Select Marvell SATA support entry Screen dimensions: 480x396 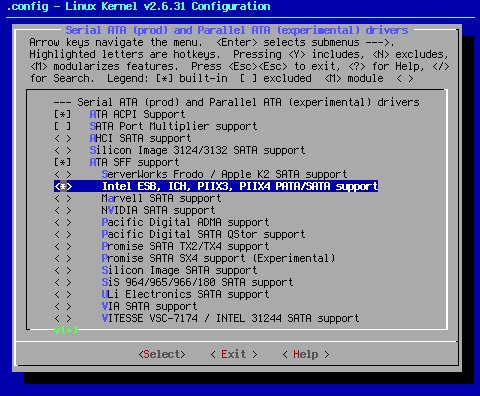[x=161, y=198]
